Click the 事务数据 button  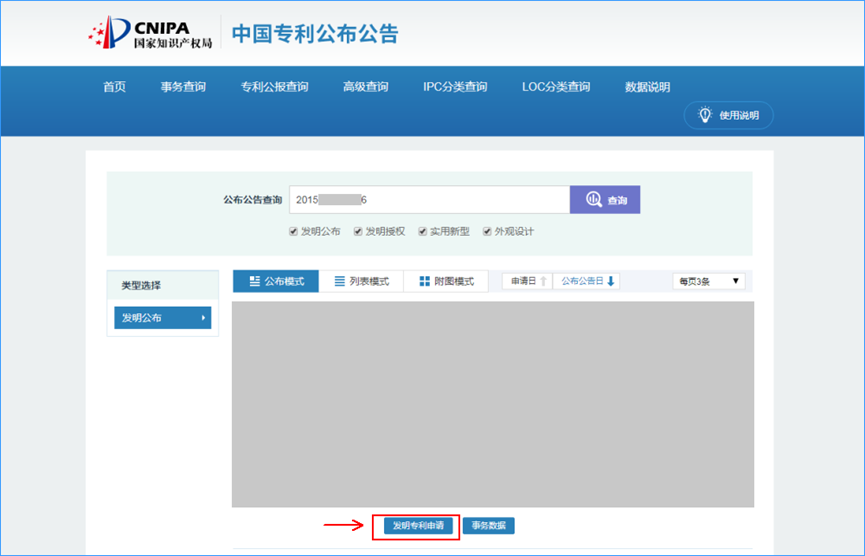click(489, 526)
